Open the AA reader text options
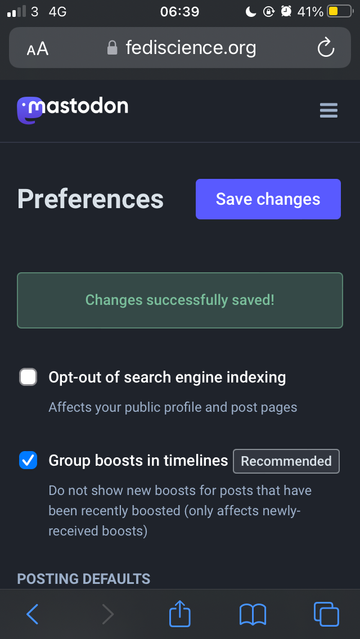Viewport: 360px width, 639px height. 38,49
